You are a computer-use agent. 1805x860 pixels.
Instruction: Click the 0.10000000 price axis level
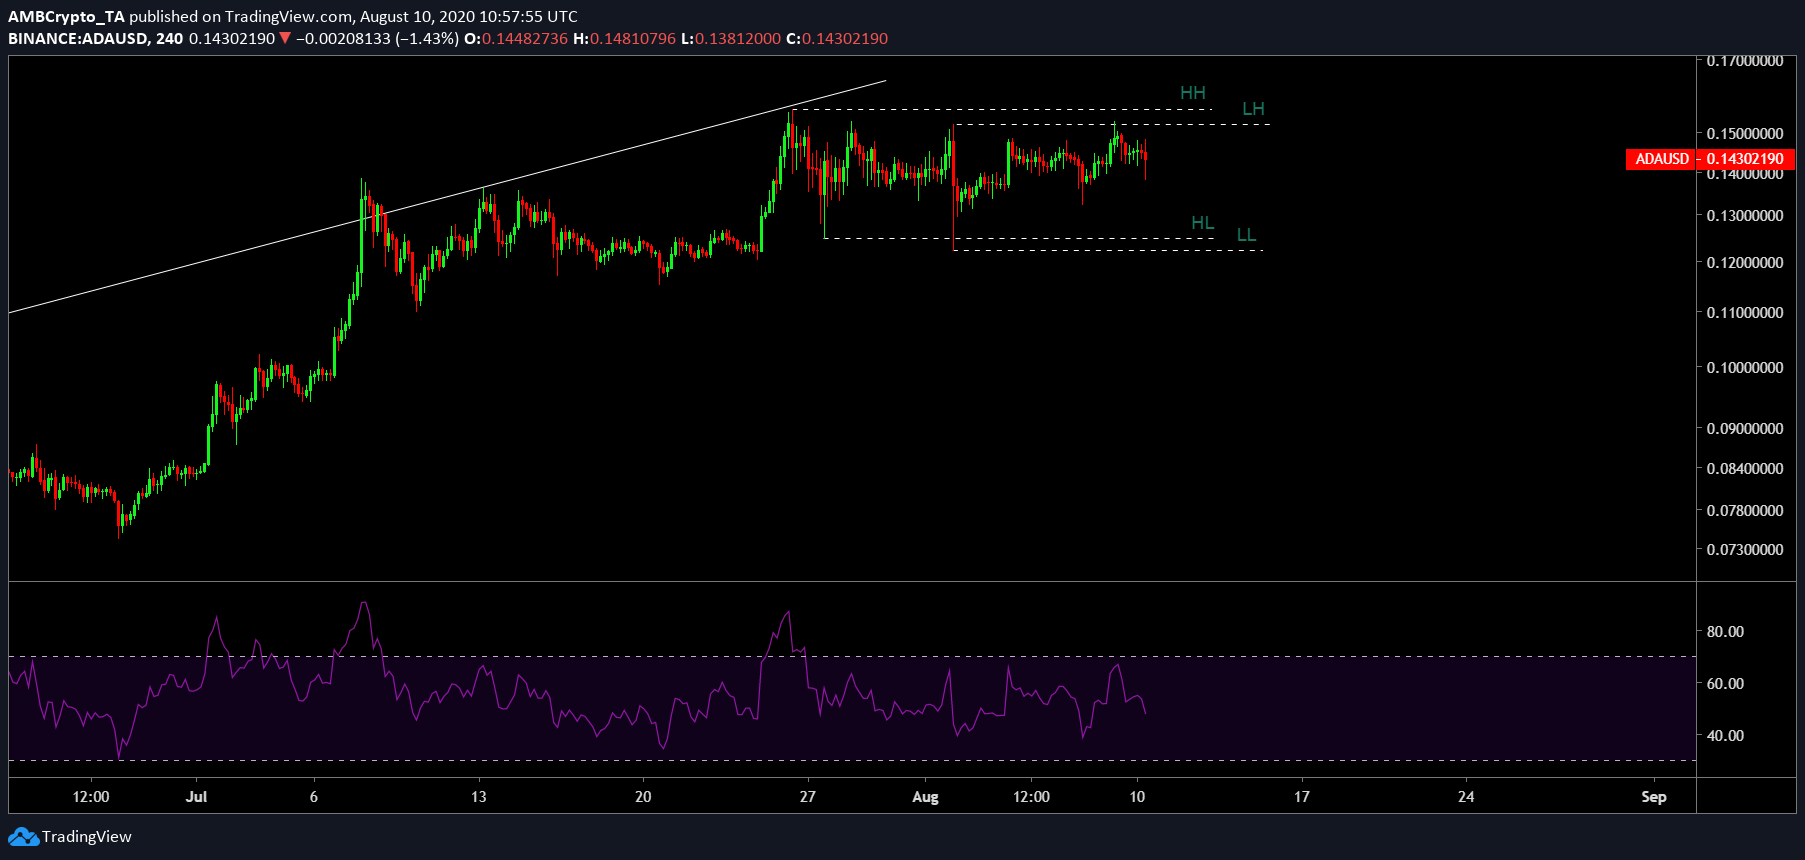click(1745, 368)
